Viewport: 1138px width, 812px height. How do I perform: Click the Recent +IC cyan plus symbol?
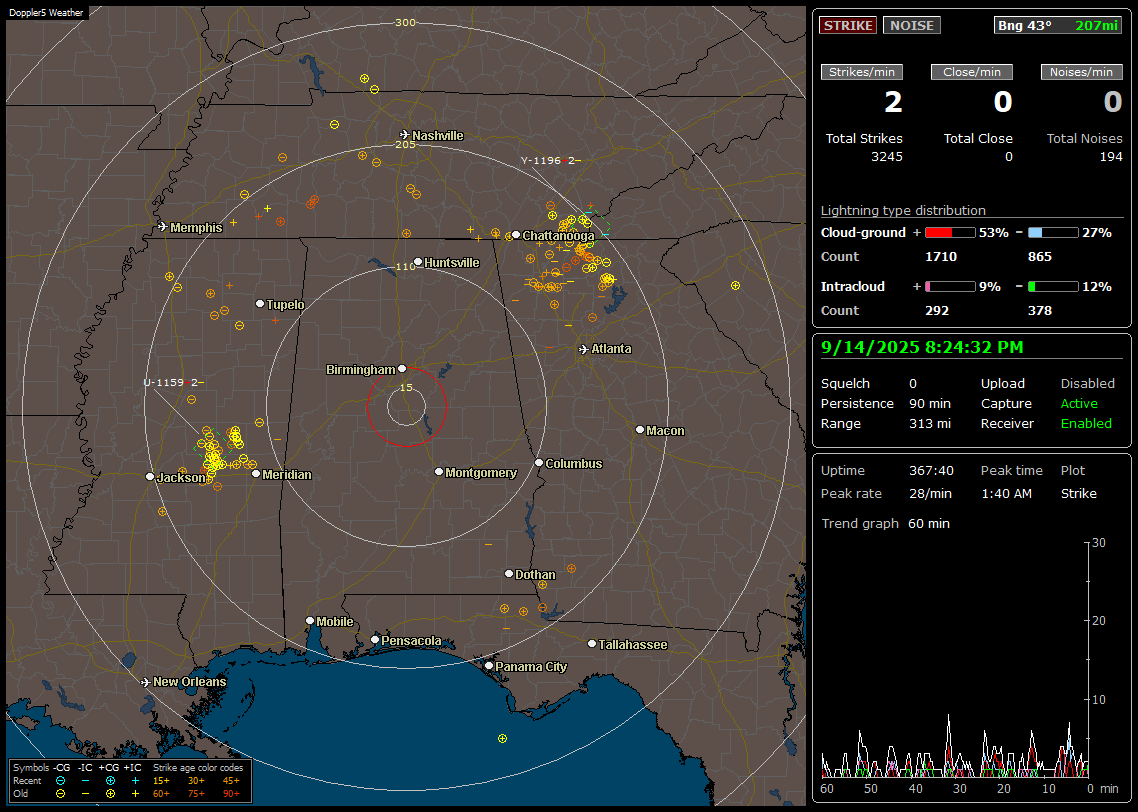pyautogui.click(x=135, y=781)
